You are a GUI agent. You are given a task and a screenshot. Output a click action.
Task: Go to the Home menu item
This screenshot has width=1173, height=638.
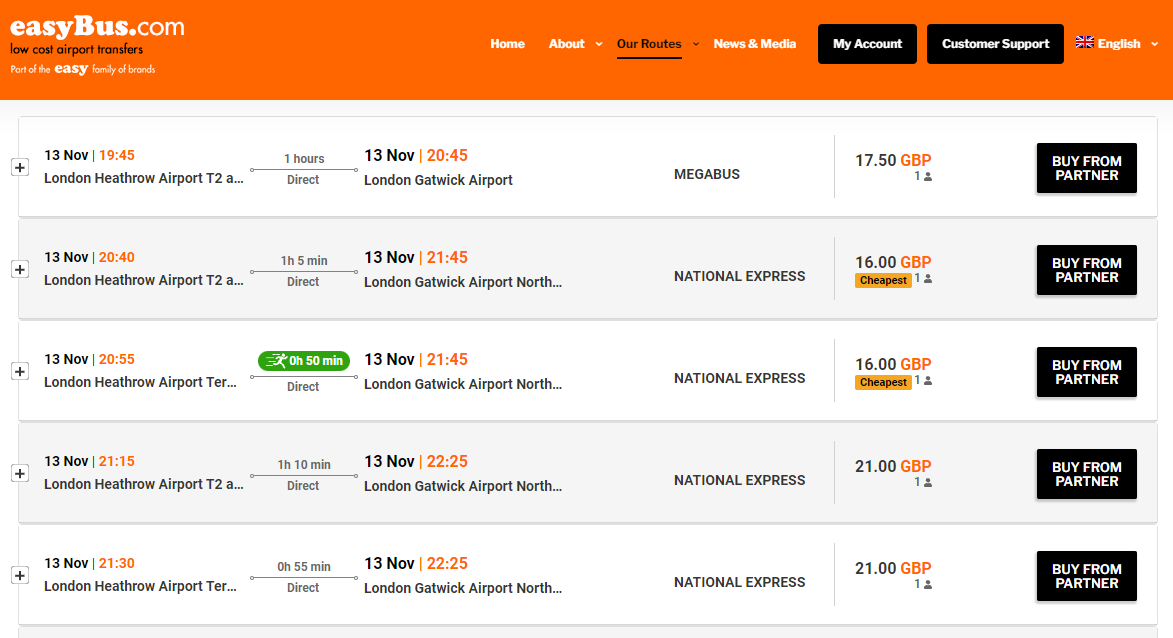[x=507, y=43]
